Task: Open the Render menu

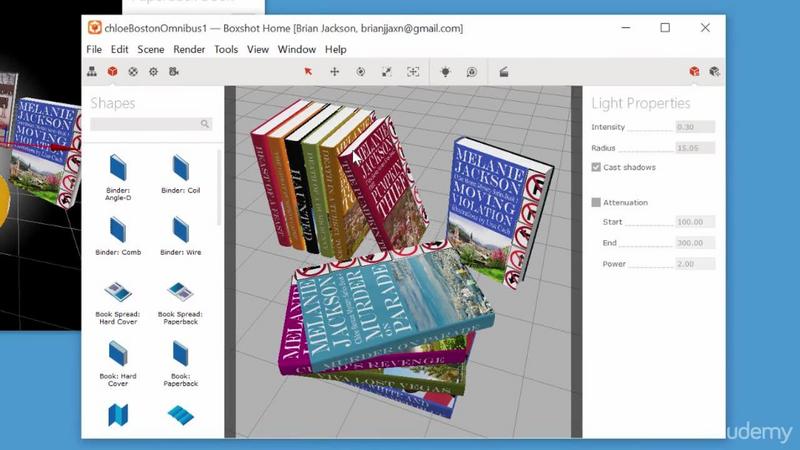Action: (x=189, y=49)
